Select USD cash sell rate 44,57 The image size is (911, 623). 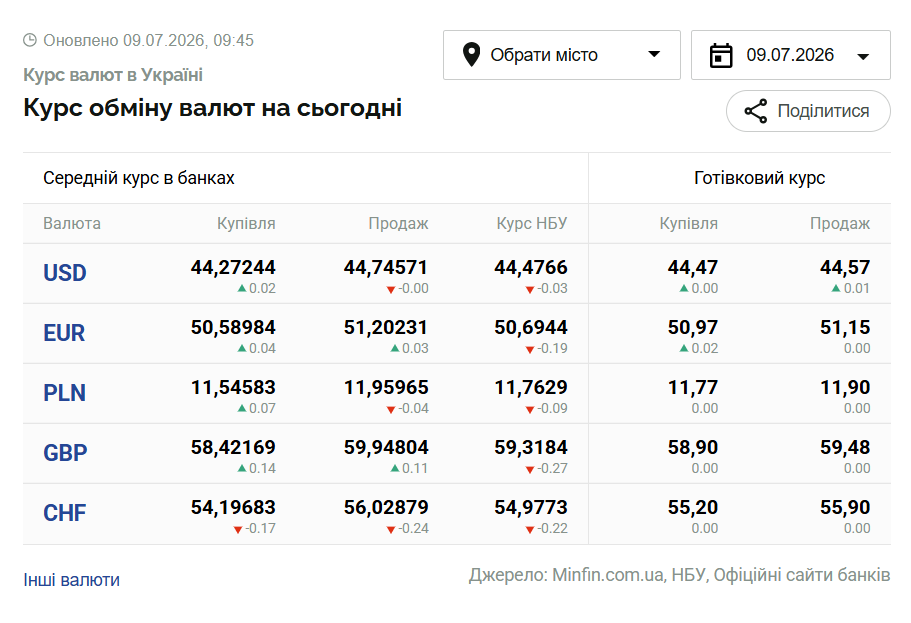click(845, 267)
